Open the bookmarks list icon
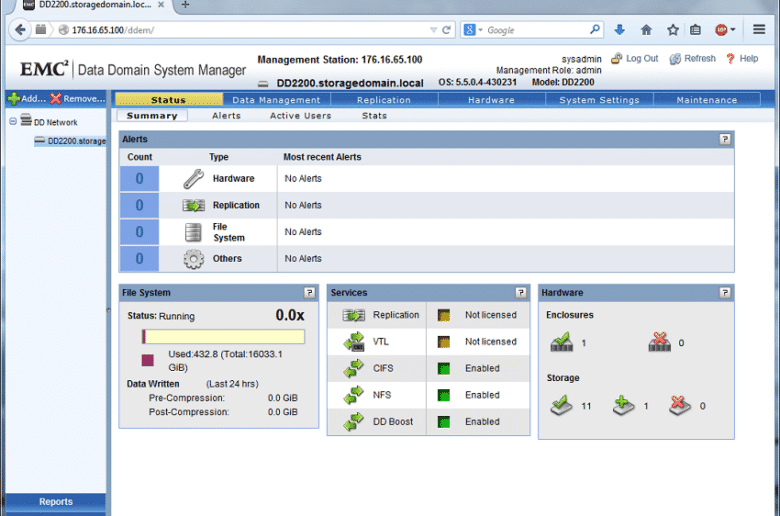Viewport: 780px width, 516px height. coord(695,30)
